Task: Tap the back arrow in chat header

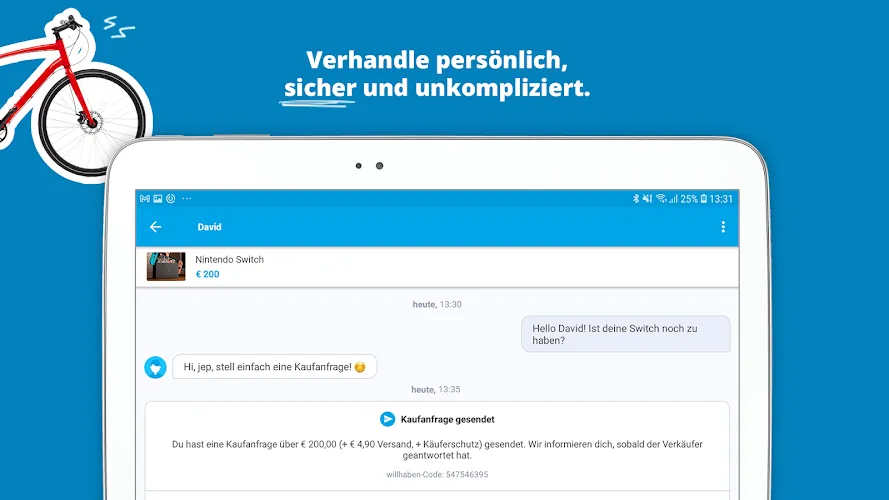Action: point(155,227)
